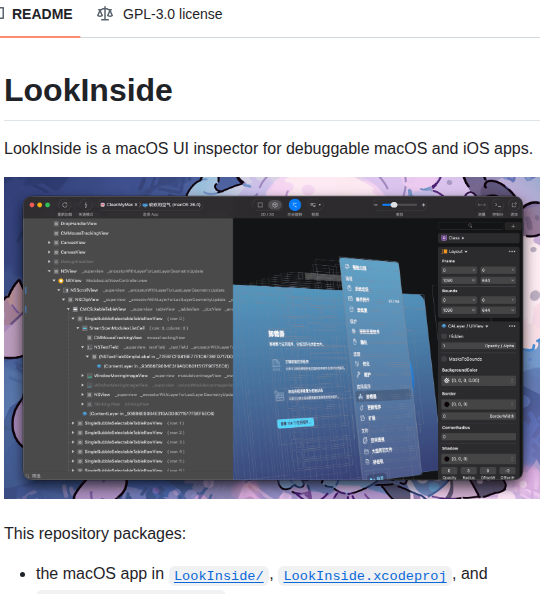Click the macOS UI inspector description sentence

click(269, 148)
